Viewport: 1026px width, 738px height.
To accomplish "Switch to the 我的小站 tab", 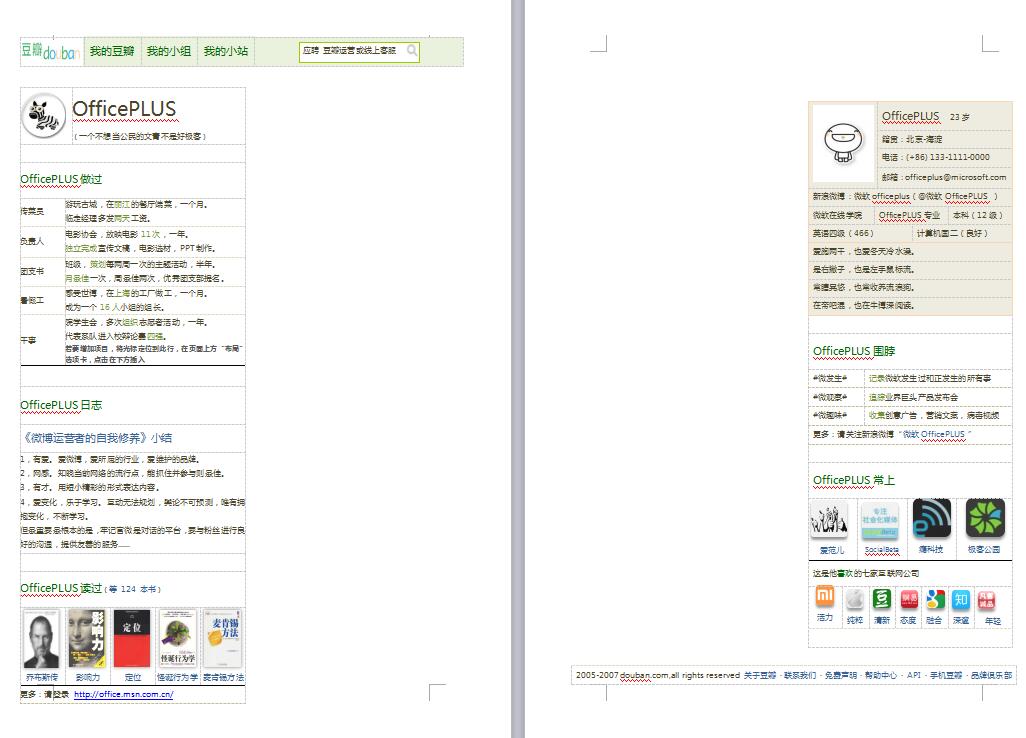I will (x=225, y=51).
